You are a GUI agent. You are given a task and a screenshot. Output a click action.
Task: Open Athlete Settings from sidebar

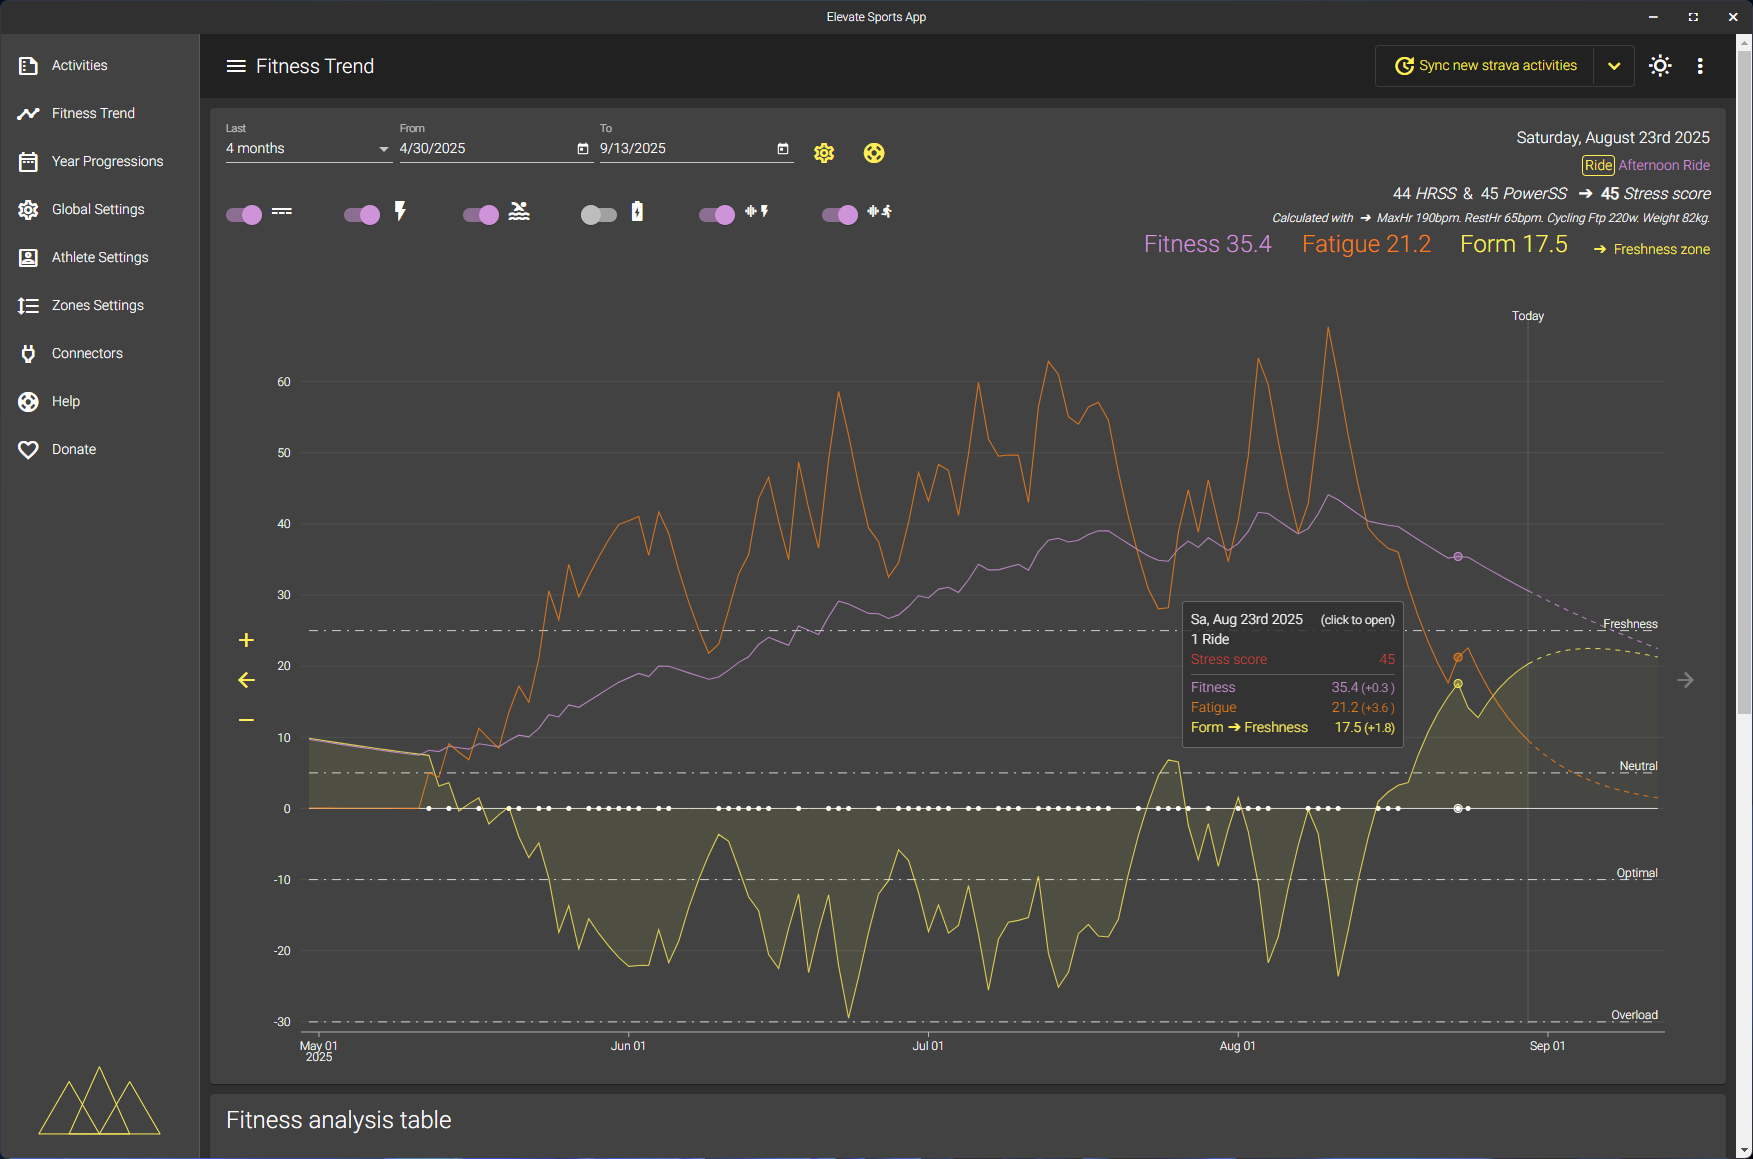click(x=100, y=257)
